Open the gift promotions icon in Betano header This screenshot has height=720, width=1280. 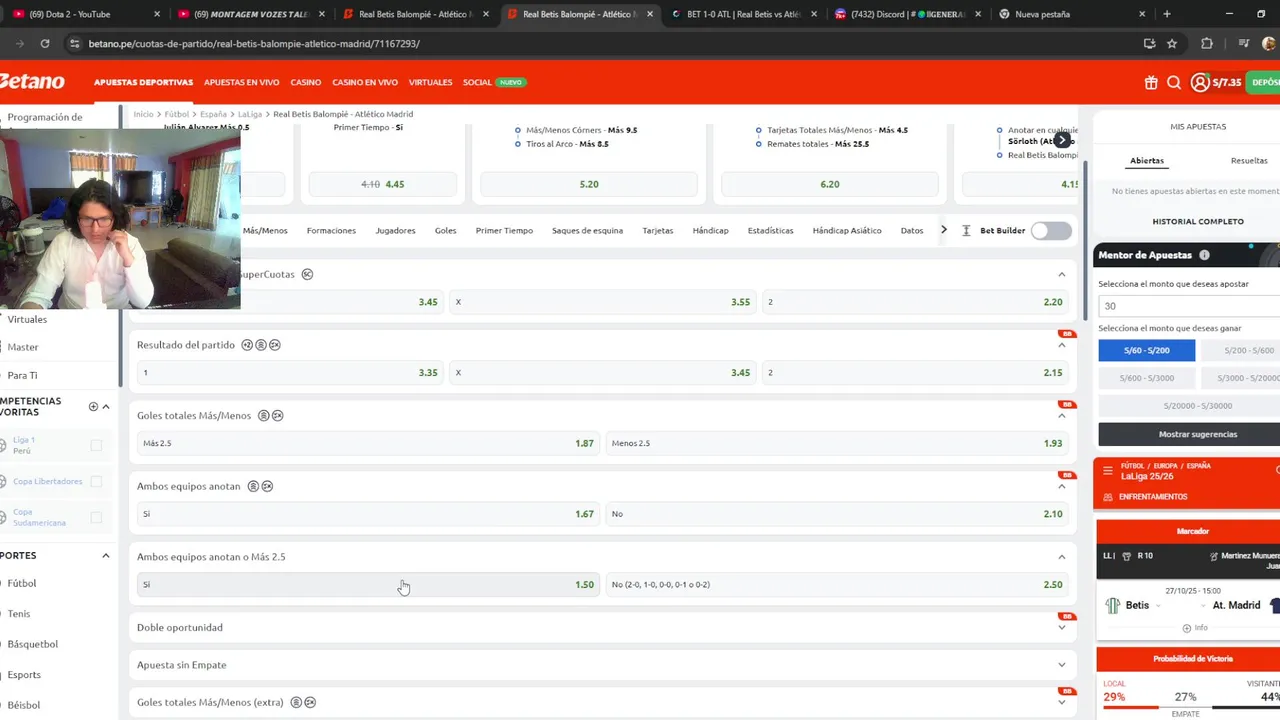pos(1151,83)
